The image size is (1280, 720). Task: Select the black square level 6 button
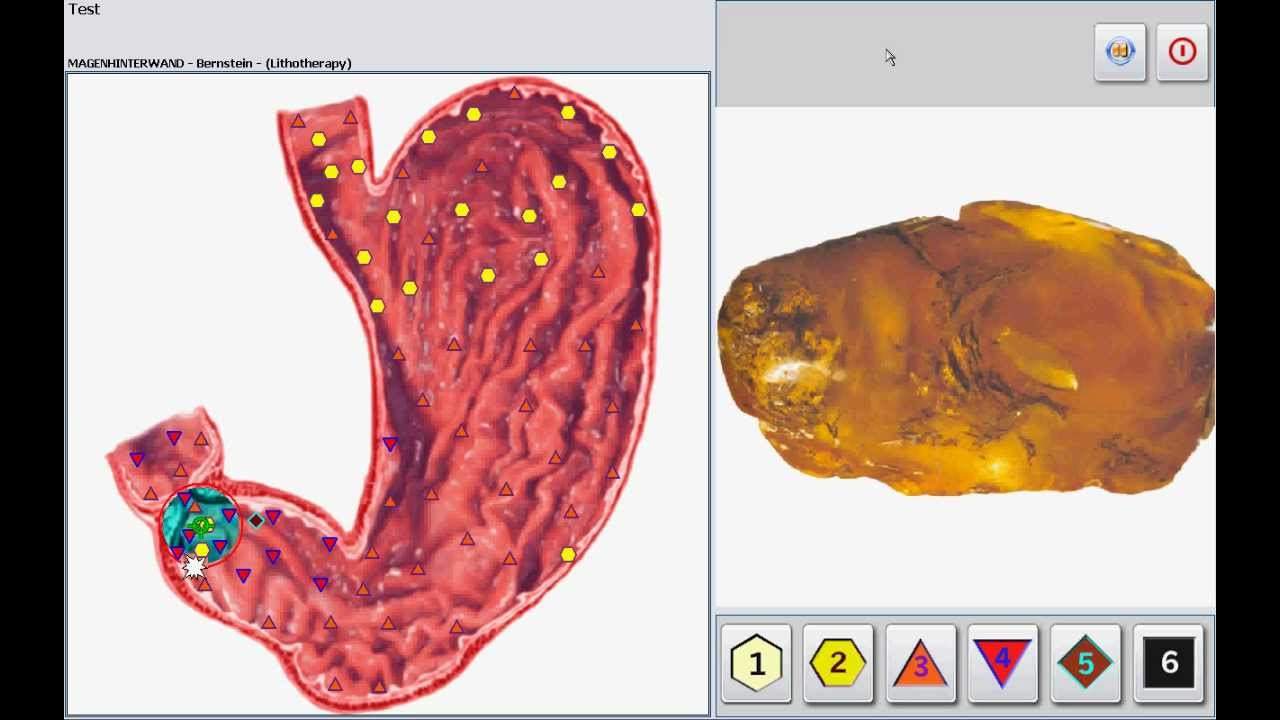(1168, 662)
